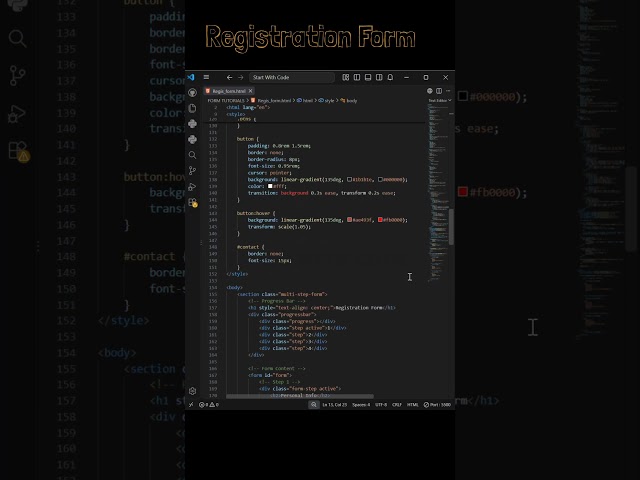Viewport: 640px width, 480px height.
Task: Click the cursor: pointer line 137
Action: pyautogui.click(x=269, y=173)
